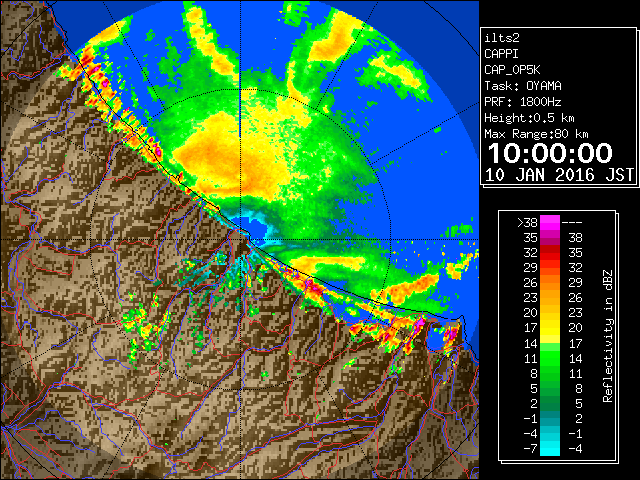Image resolution: width=640 pixels, height=480 pixels.
Task: Select the red 32–35 dBZ legend swatch
Action: coord(550,253)
